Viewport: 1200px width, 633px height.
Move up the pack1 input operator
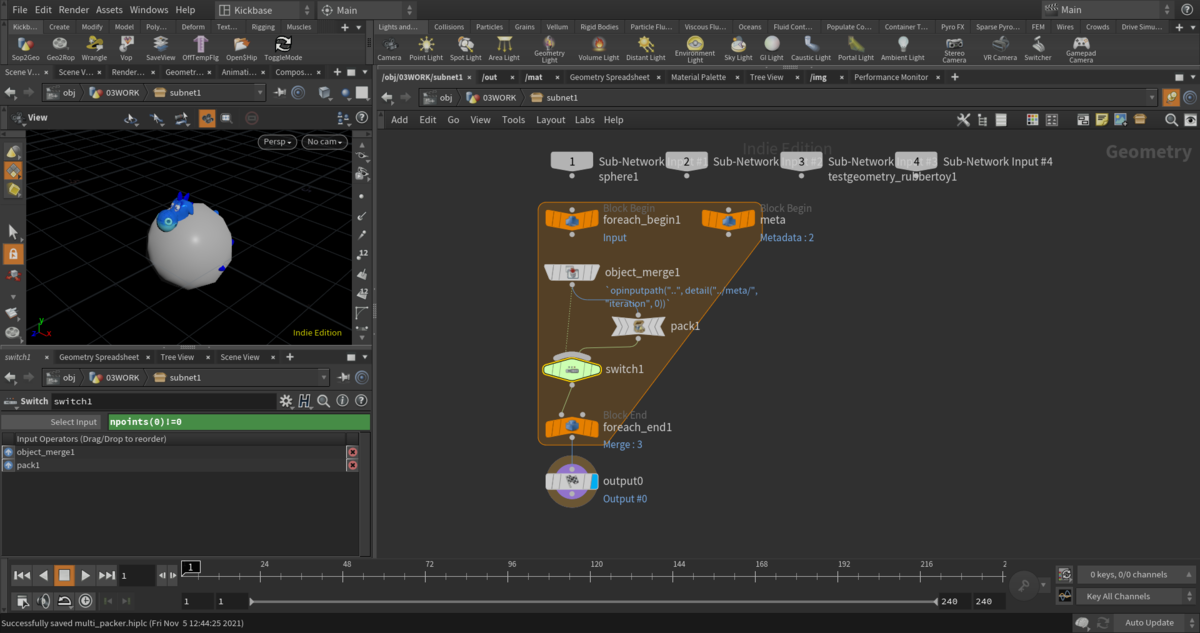click(x=9, y=465)
